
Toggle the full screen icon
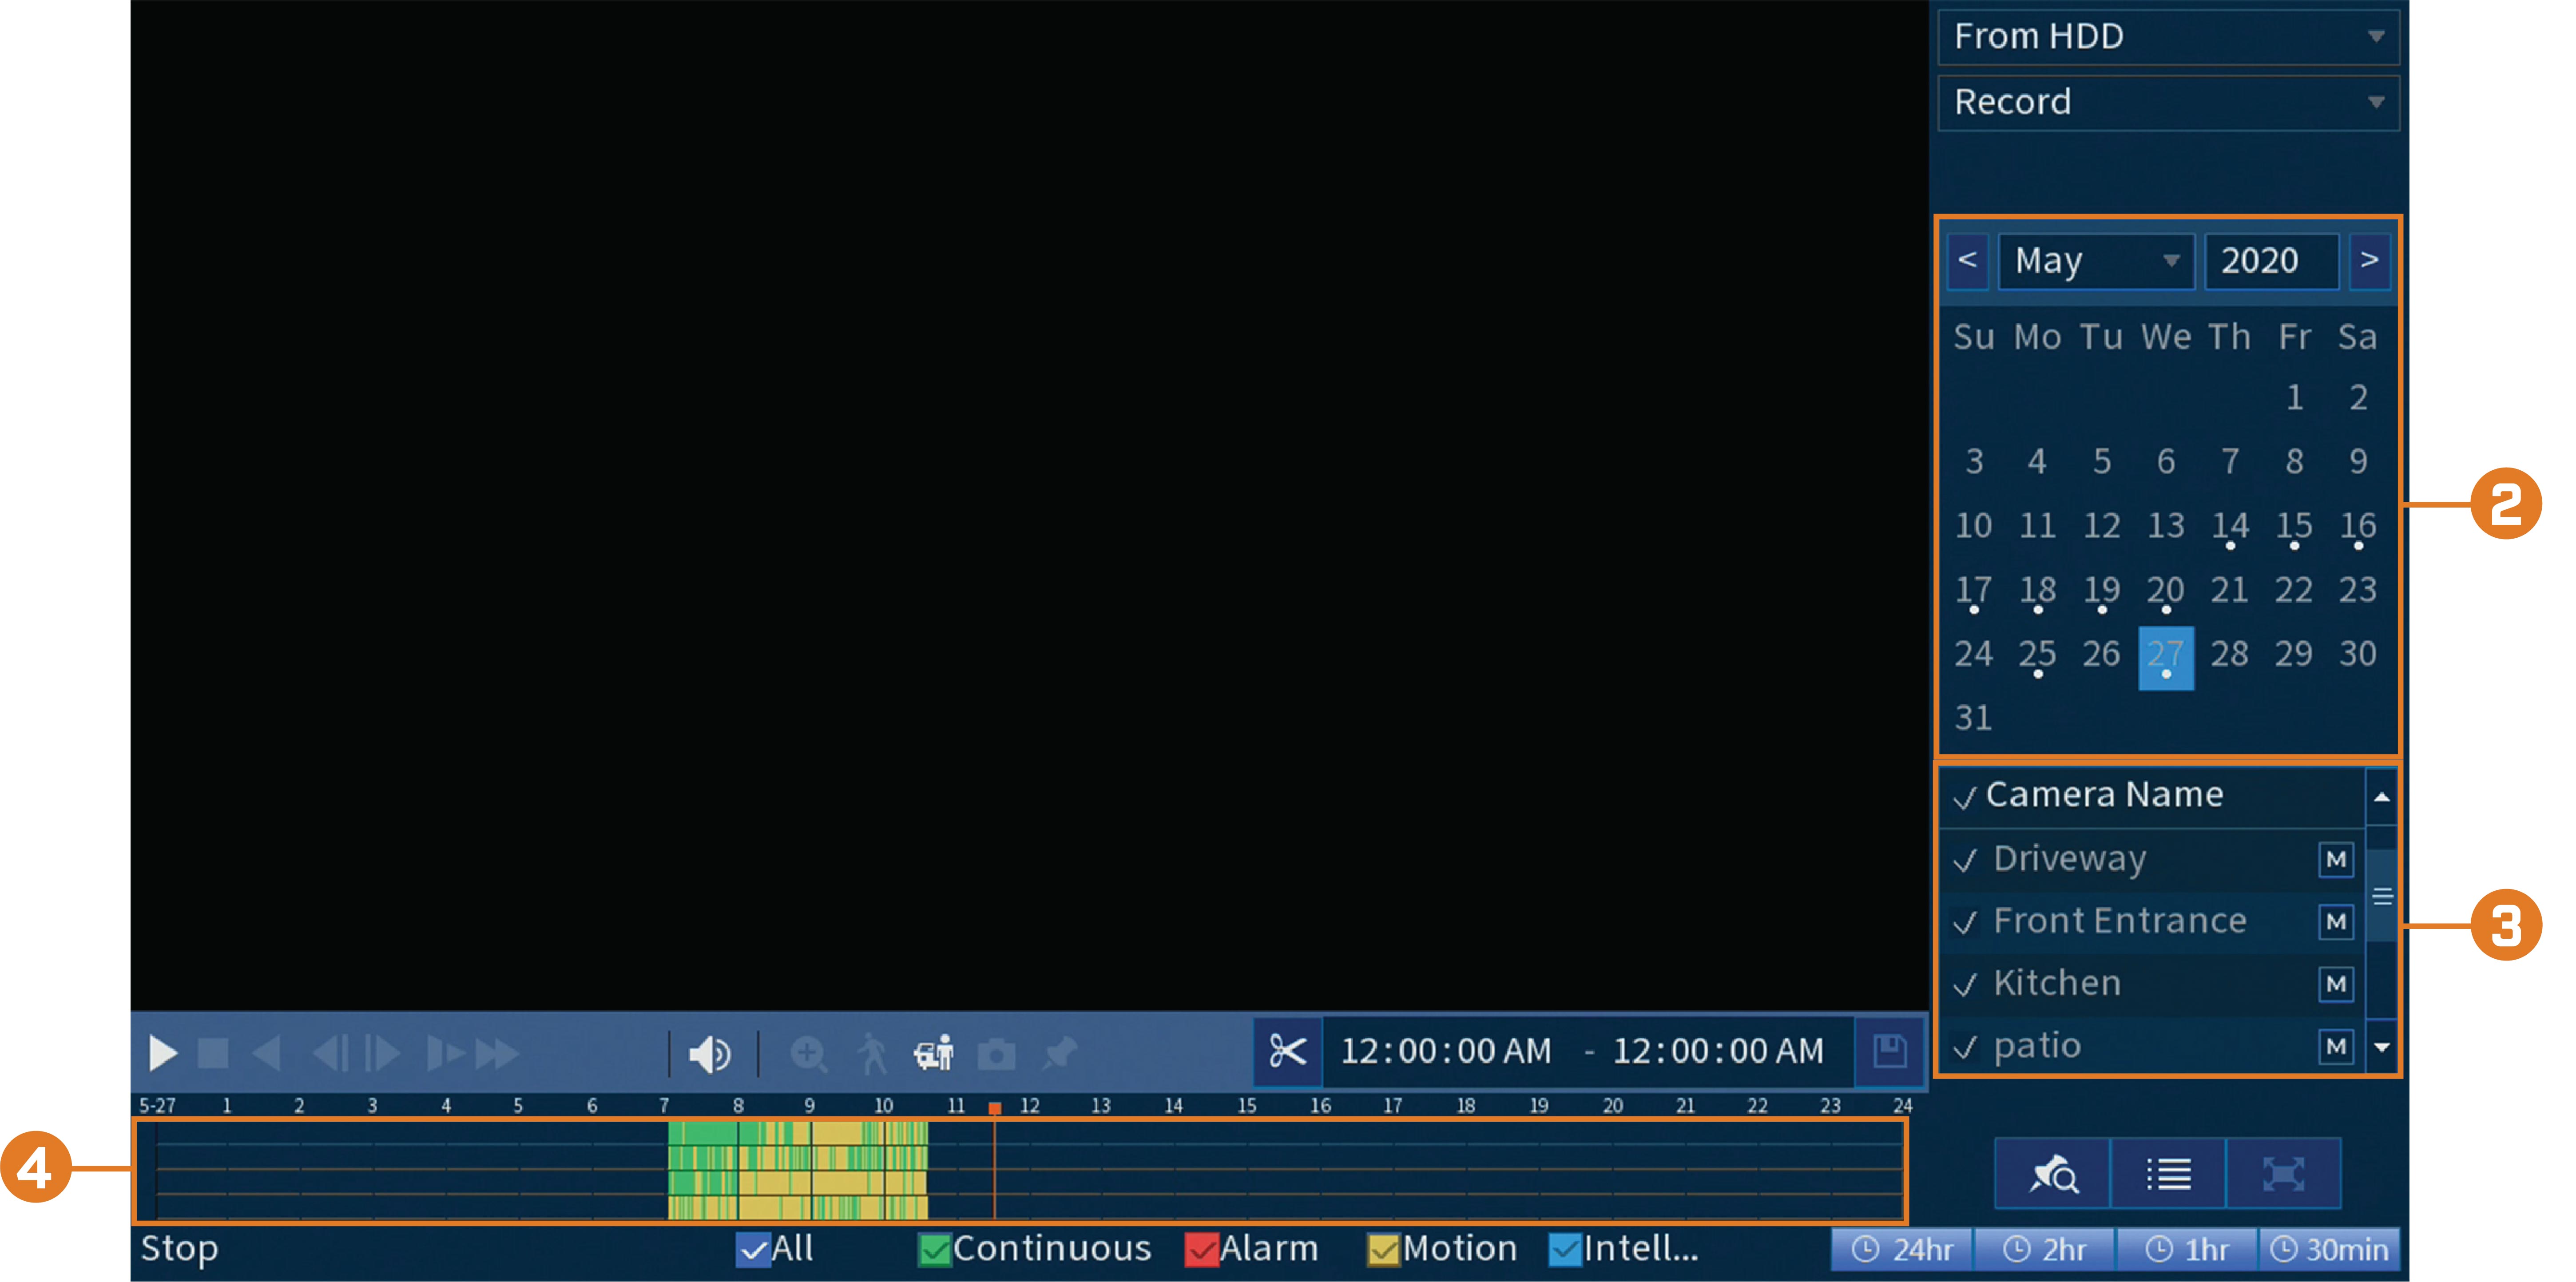click(x=2284, y=1173)
